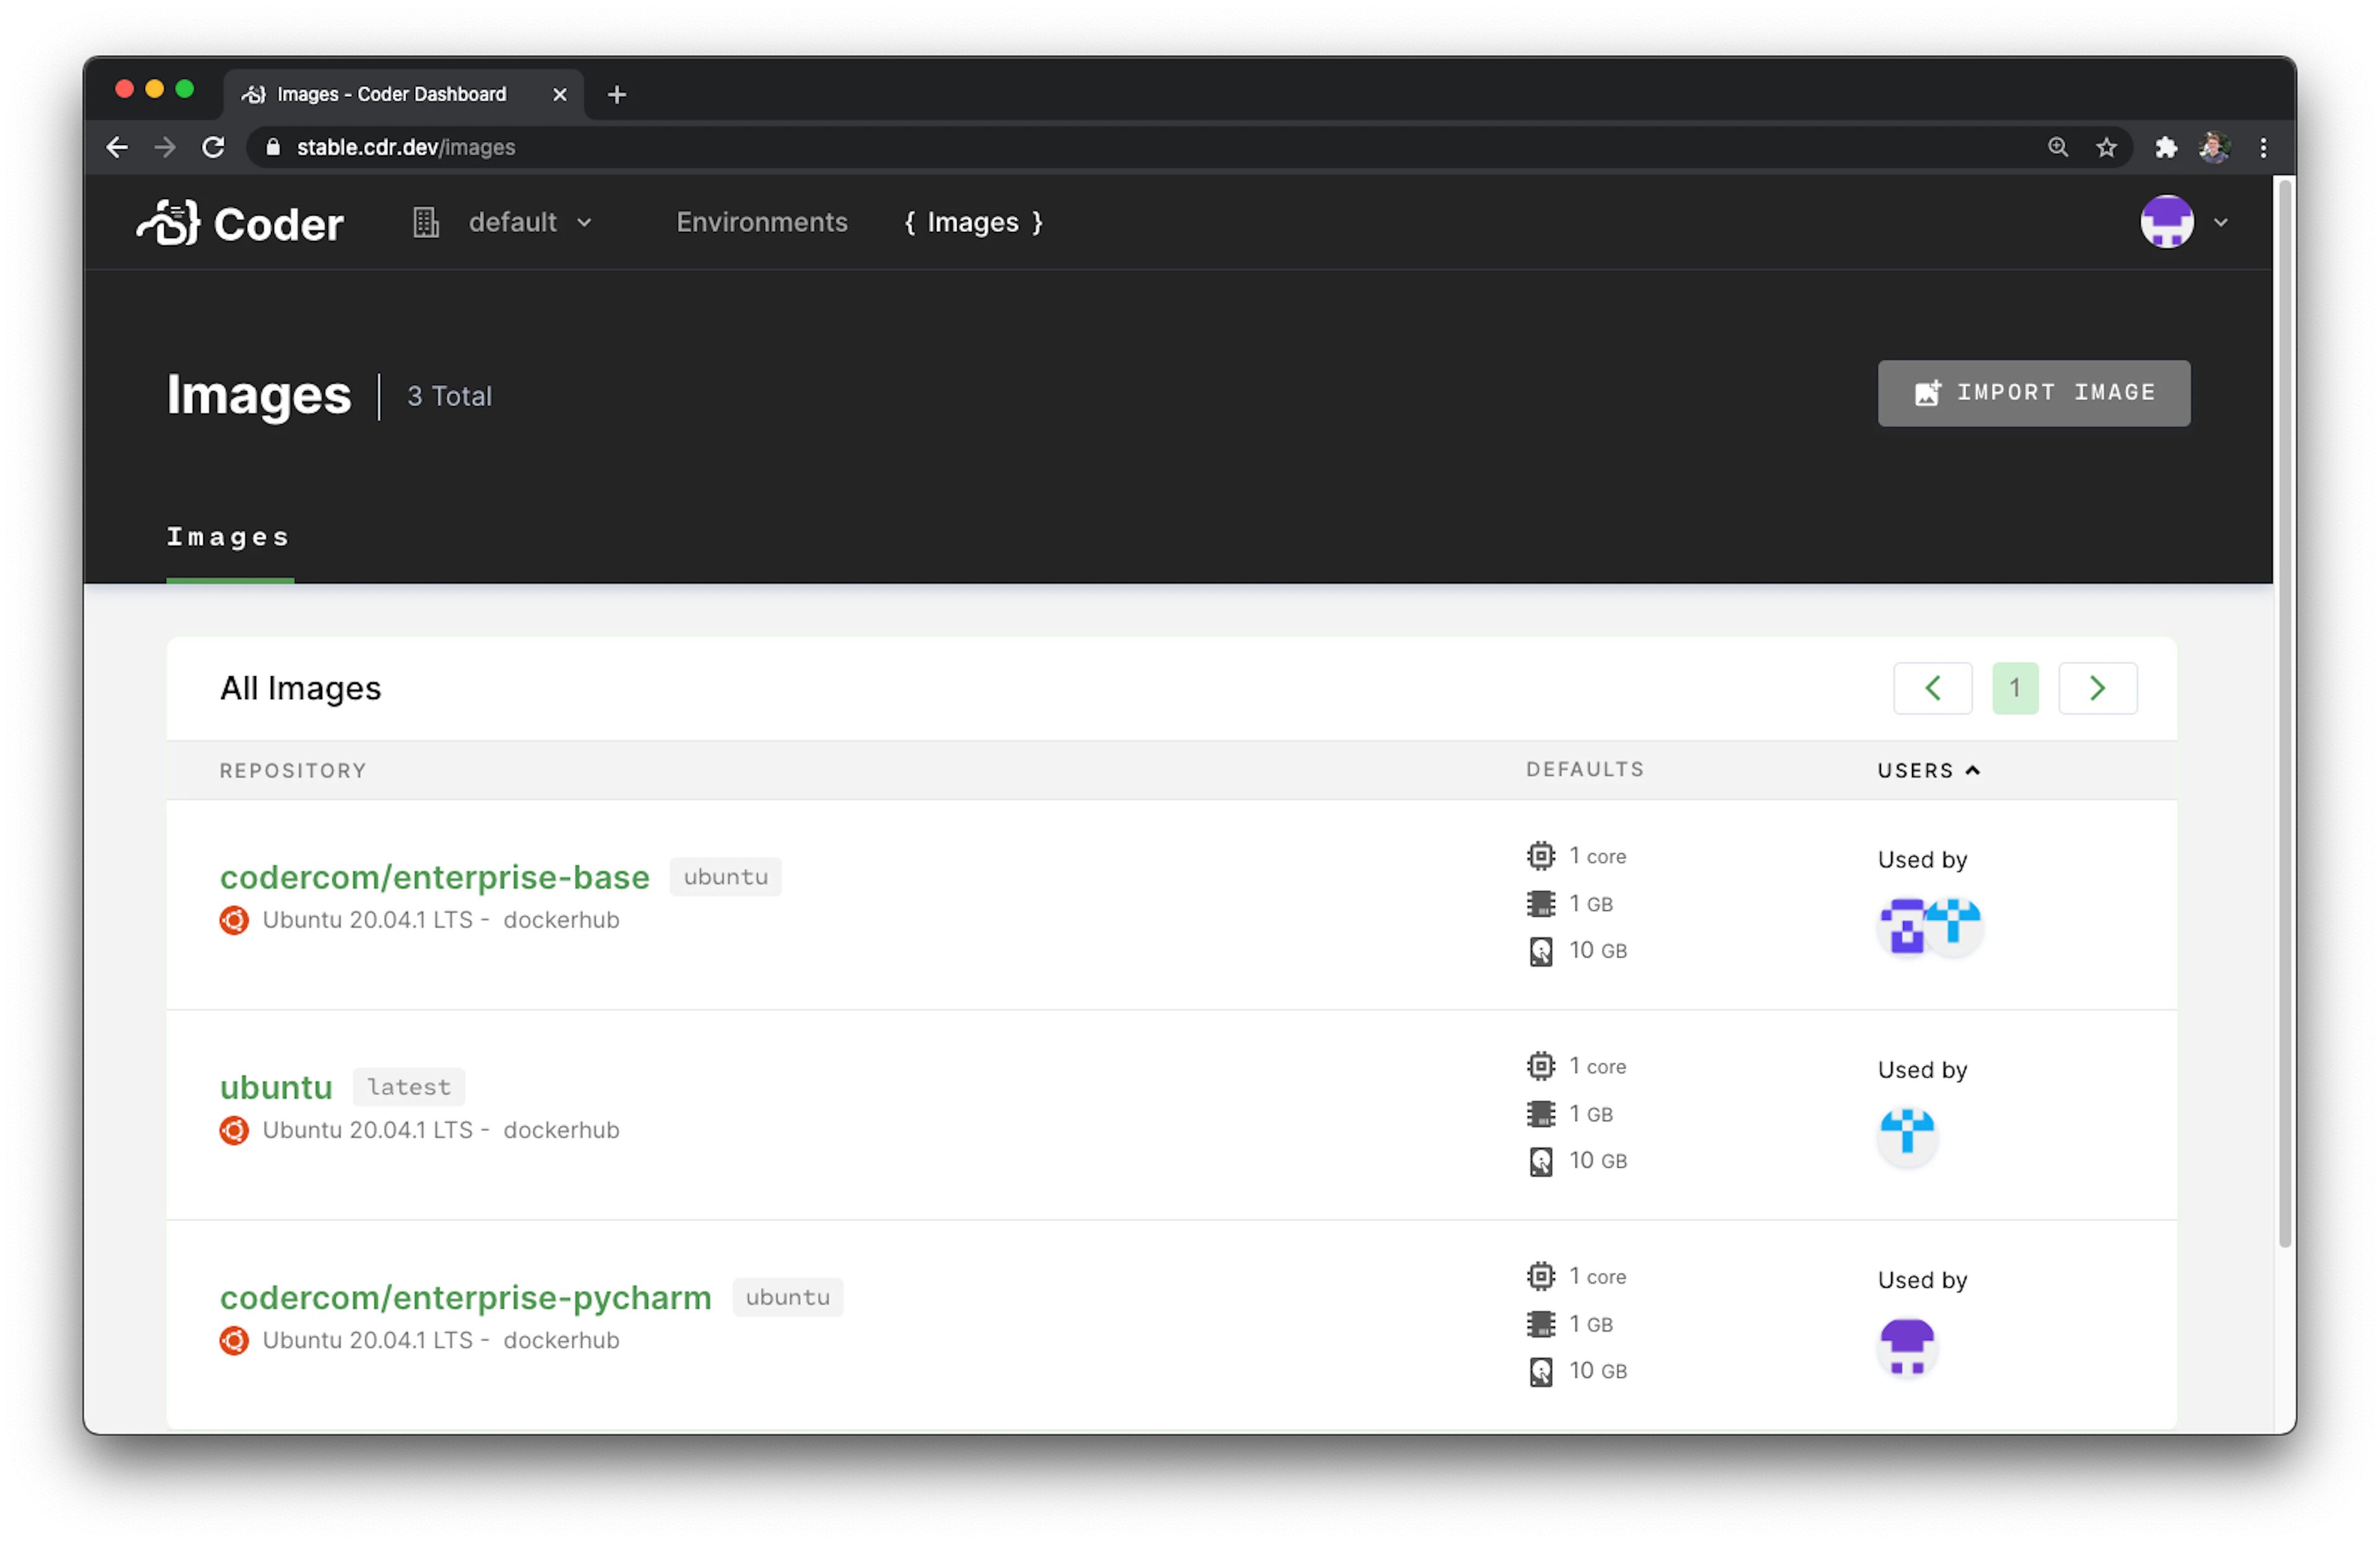
Task: Bookmark this page with the star
Action: 2106,148
